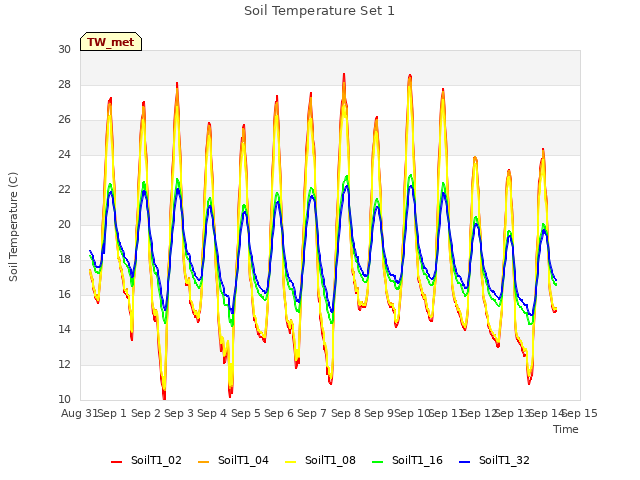Click the 10 y-axis tick label
The height and width of the screenshot is (480, 640).
pyautogui.click(x=64, y=400)
